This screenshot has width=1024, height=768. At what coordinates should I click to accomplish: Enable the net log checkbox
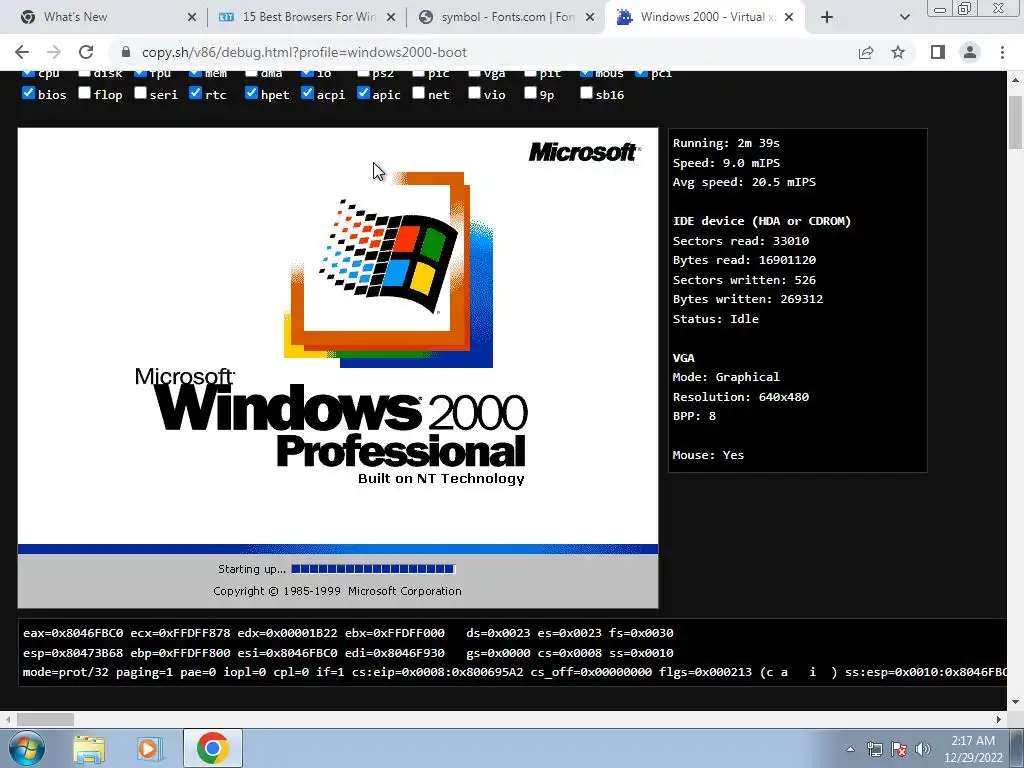[x=419, y=93]
